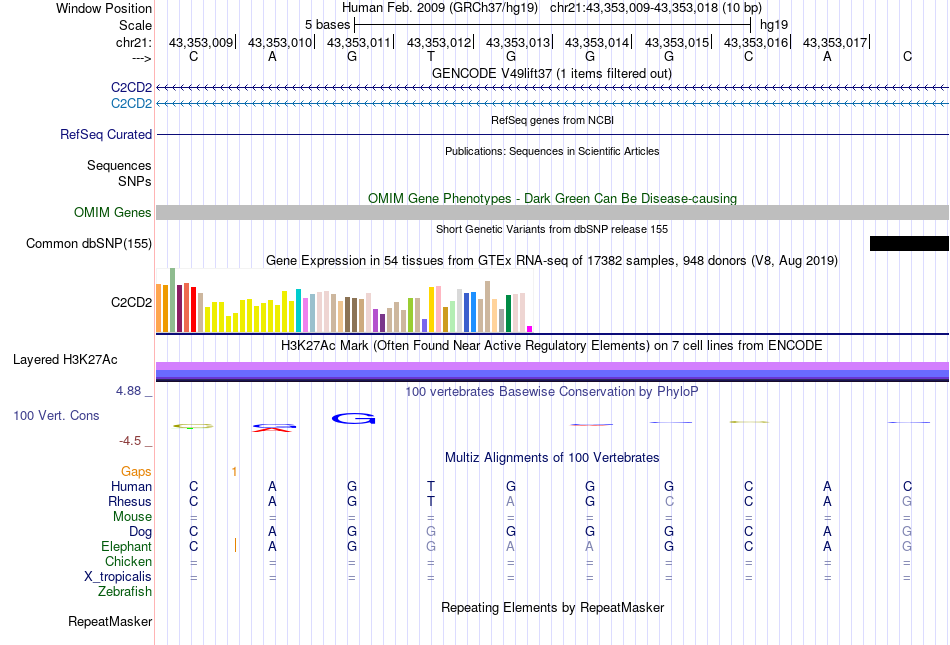
Task: Click the Multiz Alignments of 100 Vertebrates title
Action: (552, 457)
